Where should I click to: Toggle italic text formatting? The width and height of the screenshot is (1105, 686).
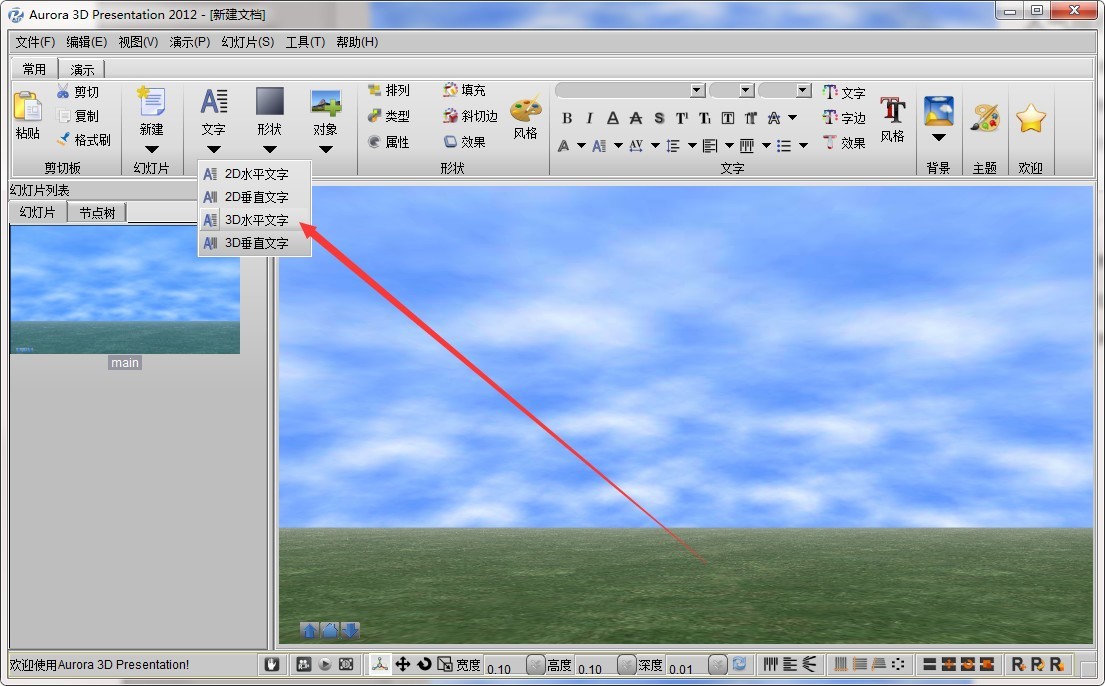(589, 117)
